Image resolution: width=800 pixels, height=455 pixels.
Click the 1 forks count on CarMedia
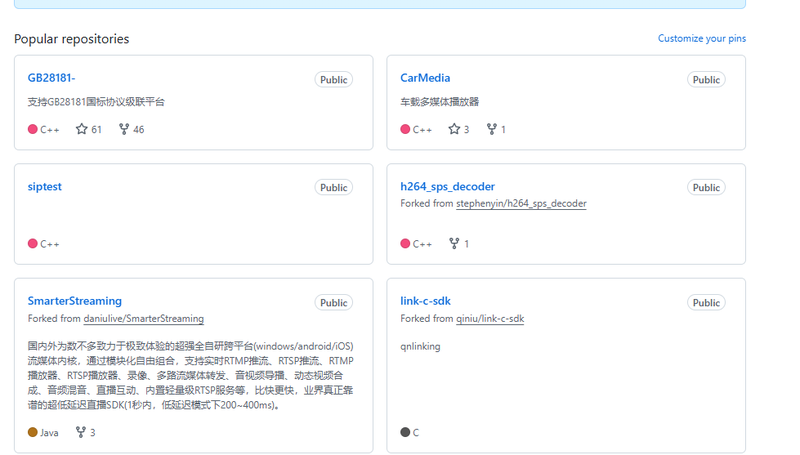tap(503, 130)
